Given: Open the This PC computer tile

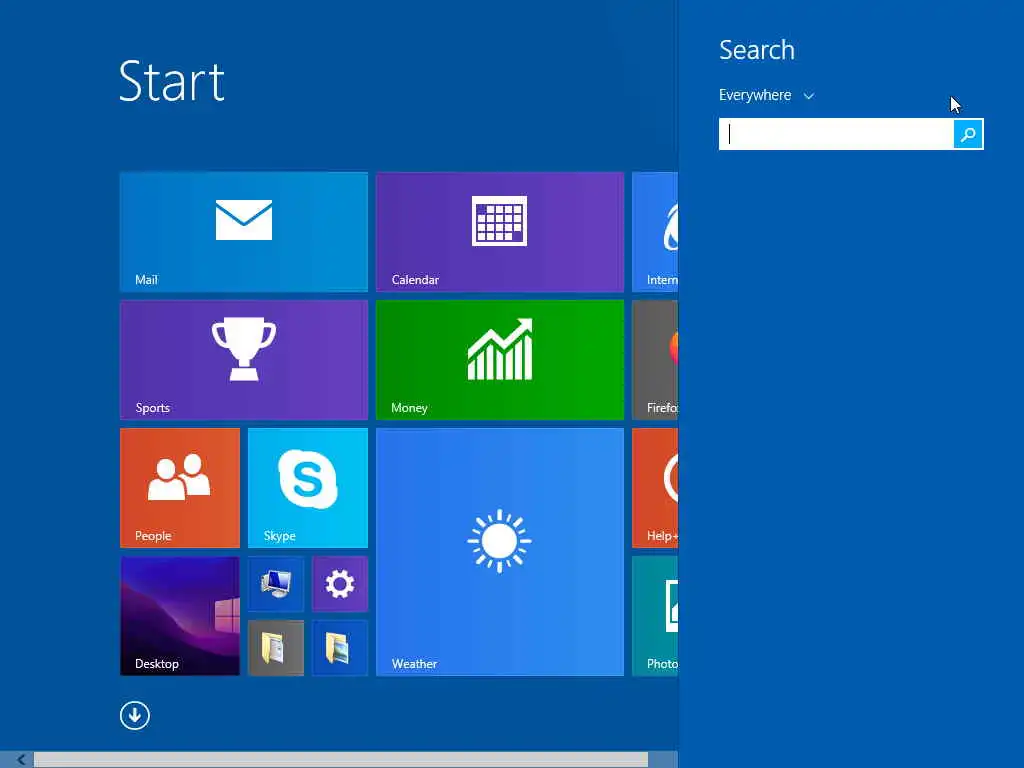Looking at the screenshot, I should [276, 584].
